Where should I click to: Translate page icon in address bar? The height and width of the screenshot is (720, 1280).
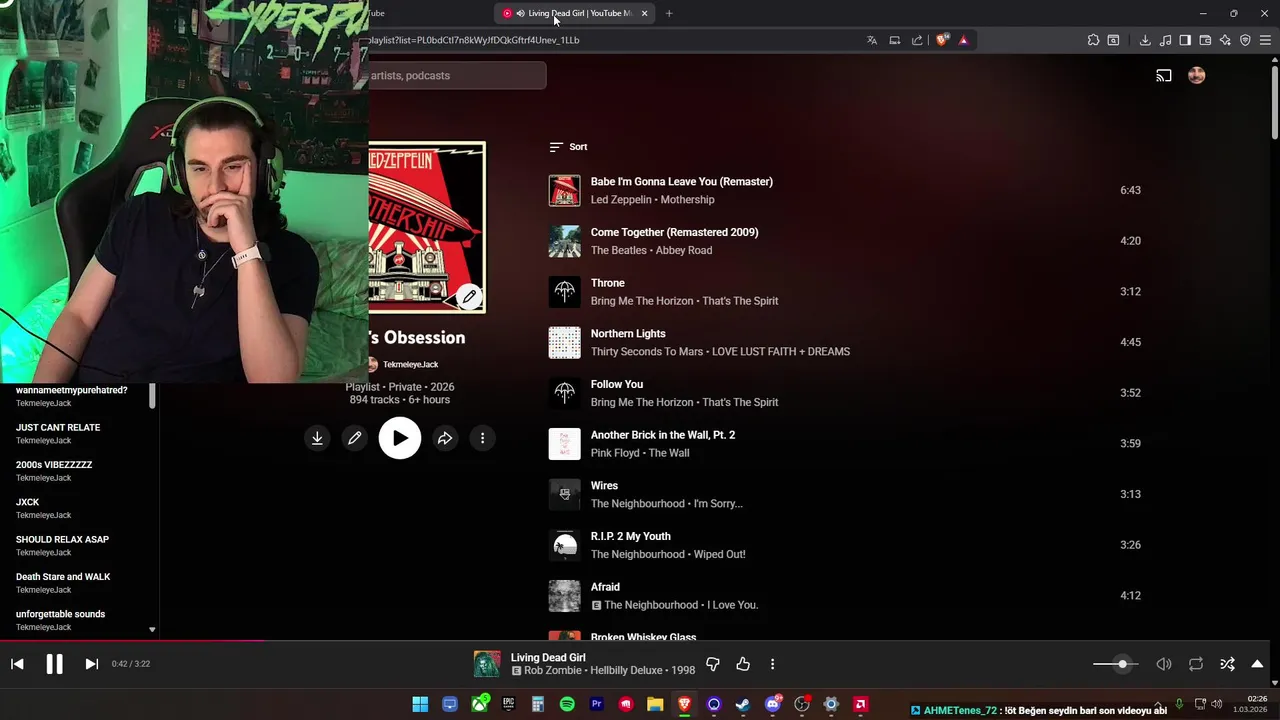tap(872, 40)
